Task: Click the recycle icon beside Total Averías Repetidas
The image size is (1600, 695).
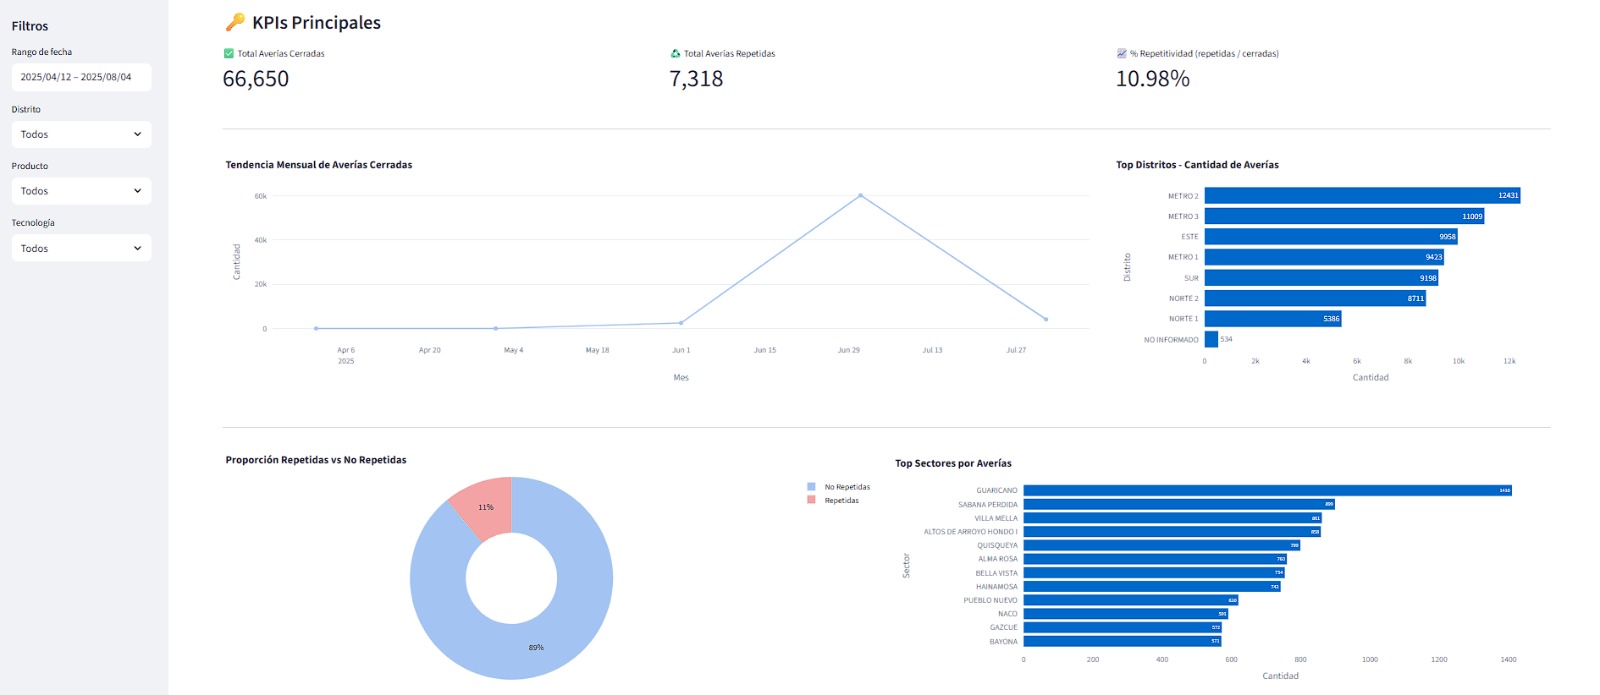Action: [x=675, y=54]
